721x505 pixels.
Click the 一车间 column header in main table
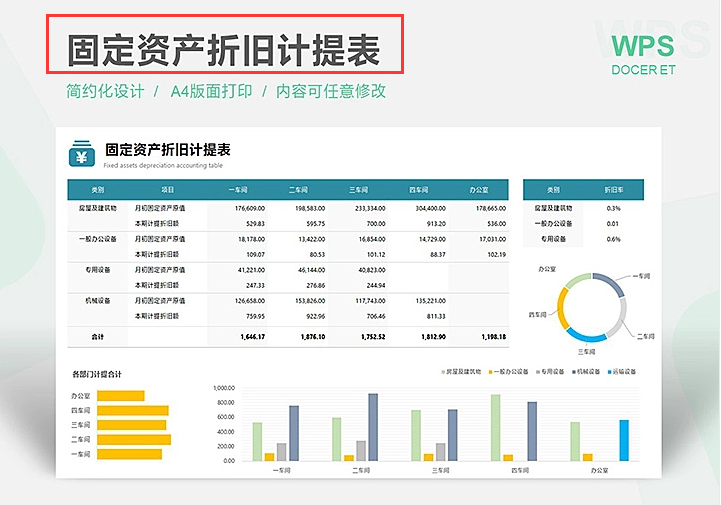(x=238, y=190)
